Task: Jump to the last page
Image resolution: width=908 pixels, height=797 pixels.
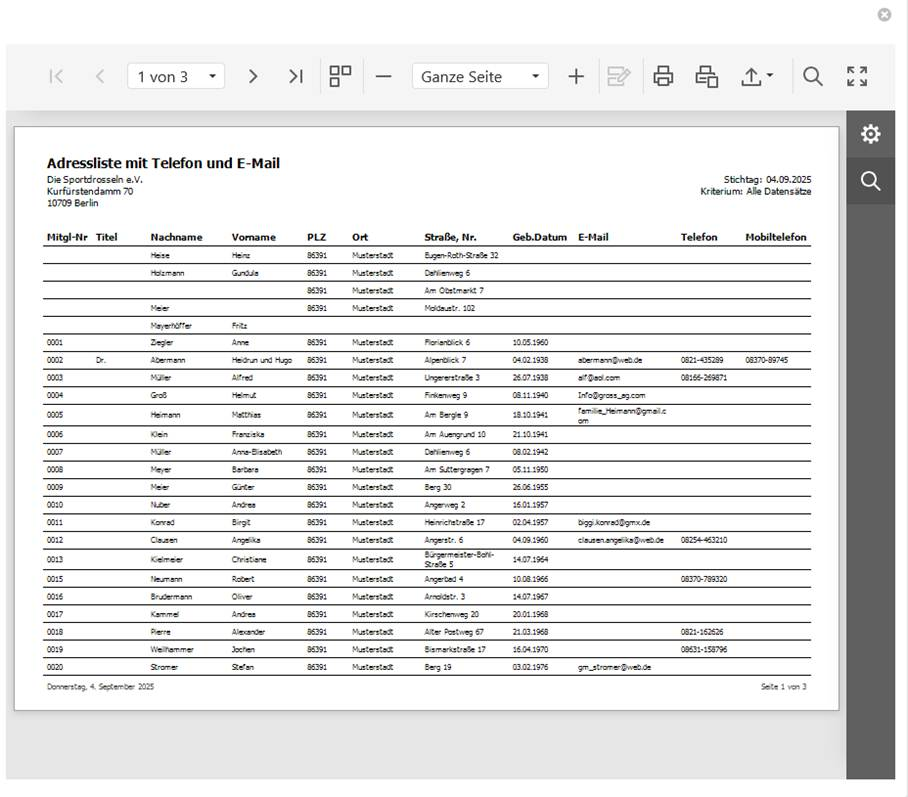Action: click(295, 76)
